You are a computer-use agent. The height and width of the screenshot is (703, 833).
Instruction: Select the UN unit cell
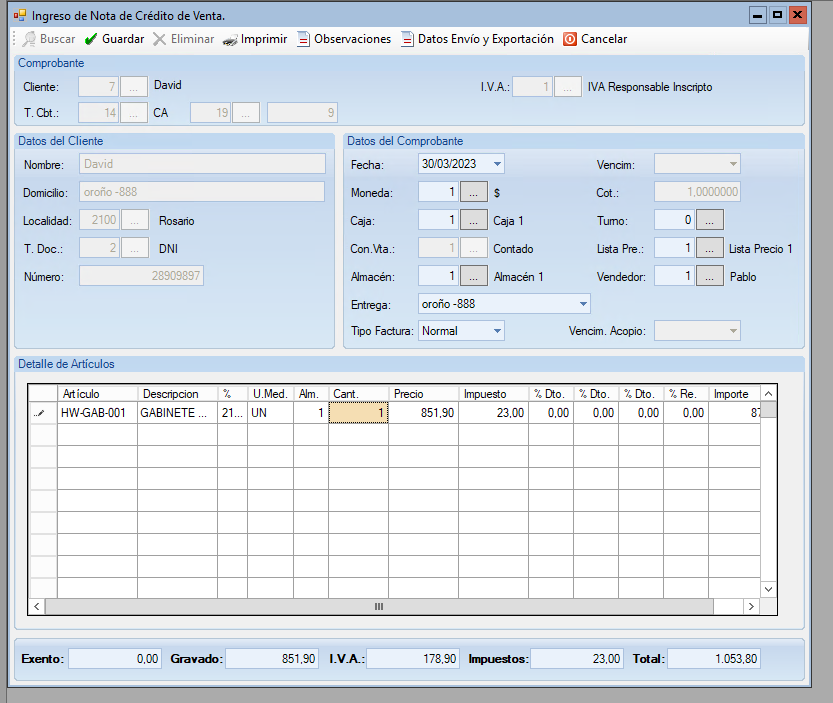pos(270,413)
